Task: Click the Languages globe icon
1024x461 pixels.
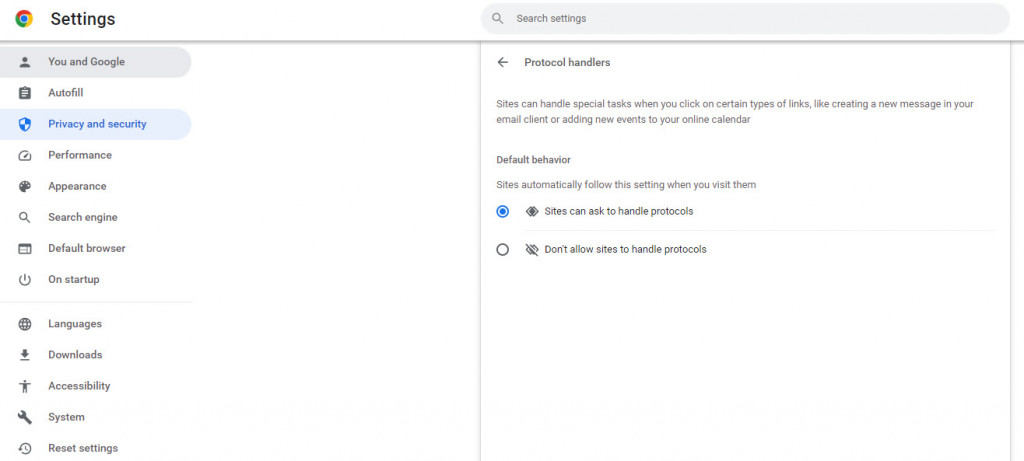Action: point(25,324)
